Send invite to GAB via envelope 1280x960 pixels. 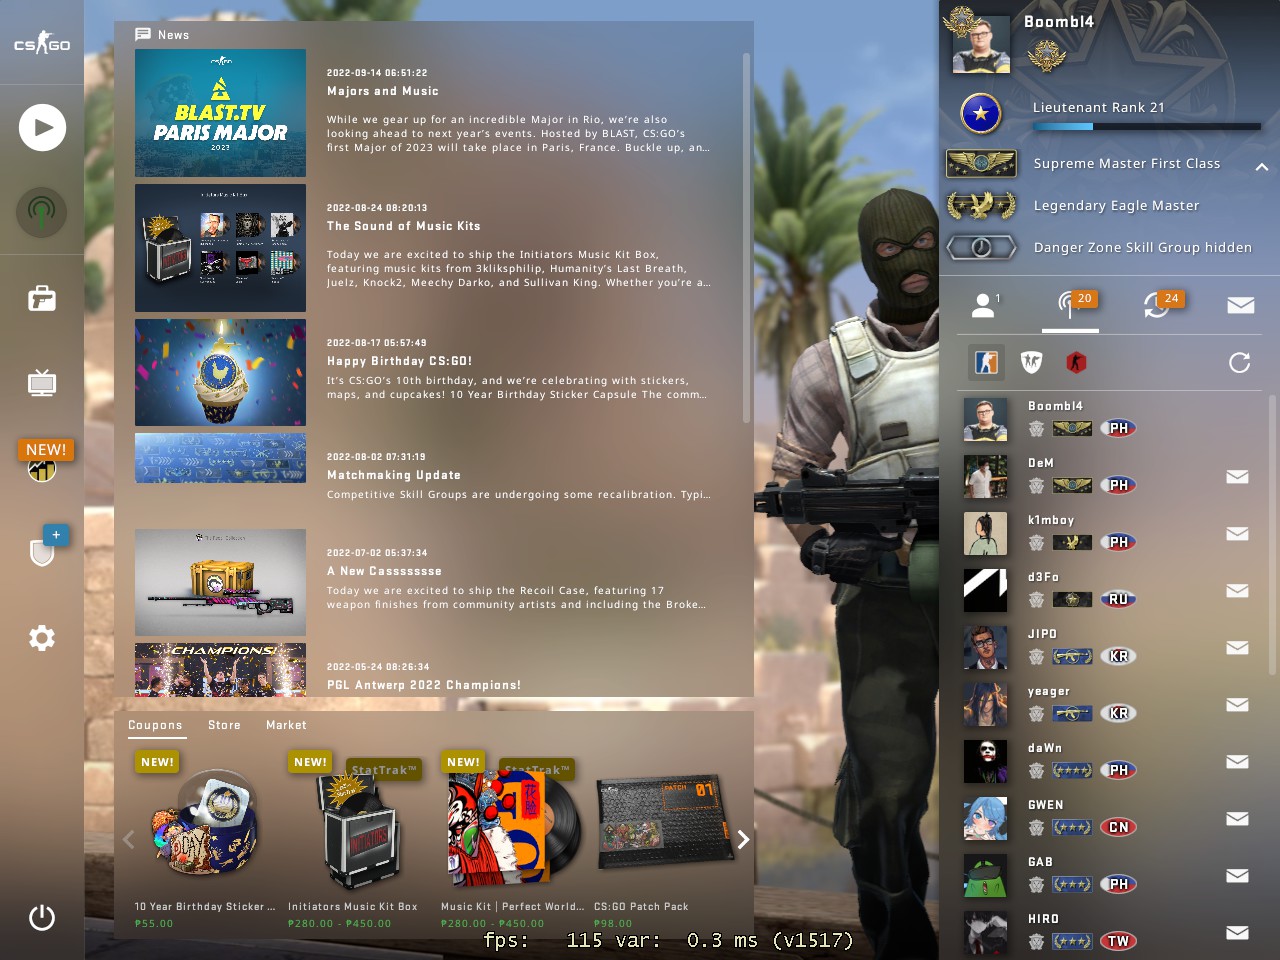coord(1237,876)
